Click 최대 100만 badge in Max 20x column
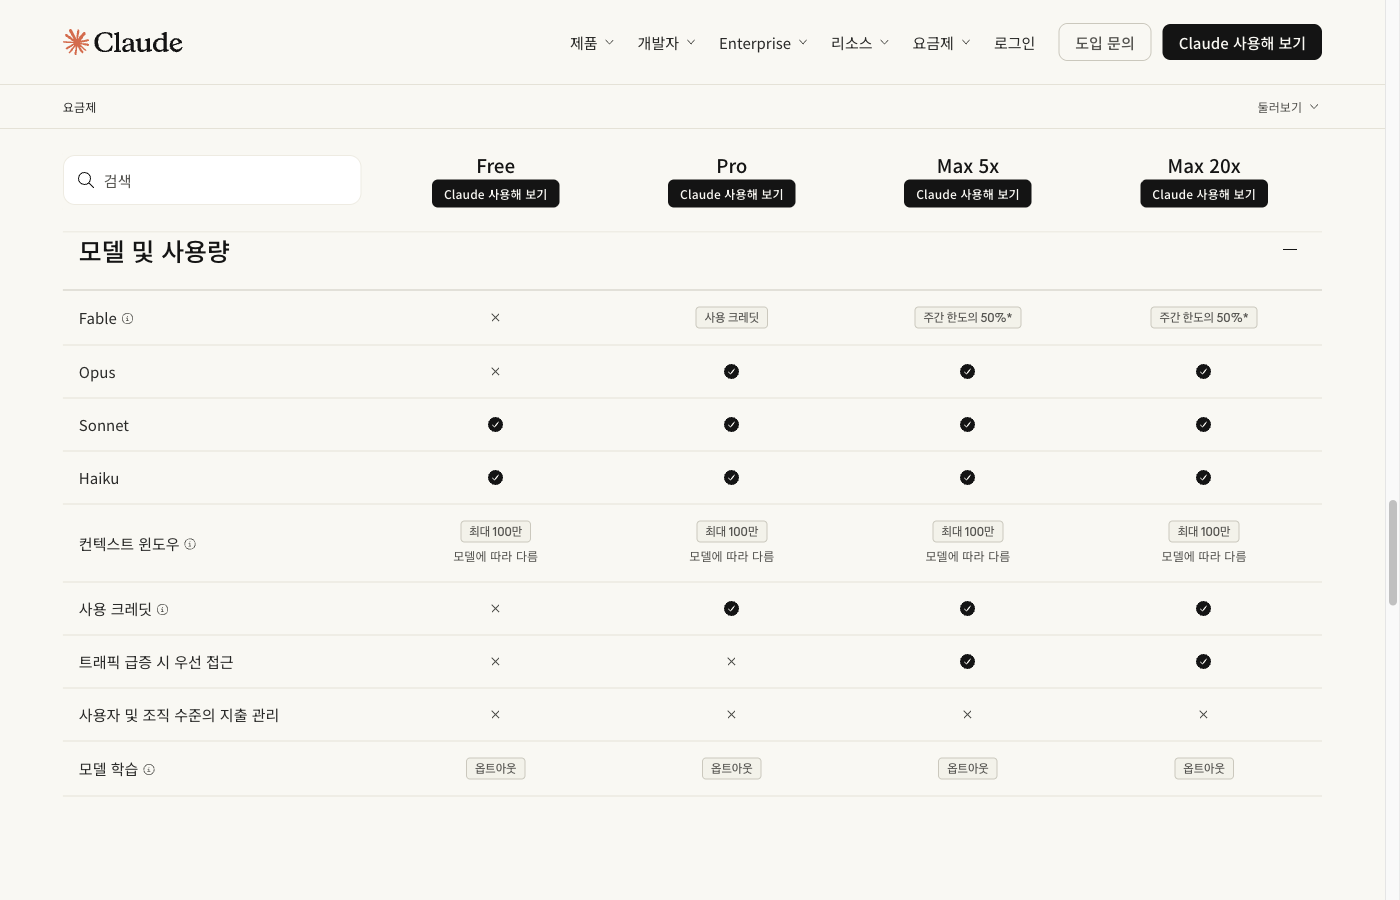 pyautogui.click(x=1203, y=532)
